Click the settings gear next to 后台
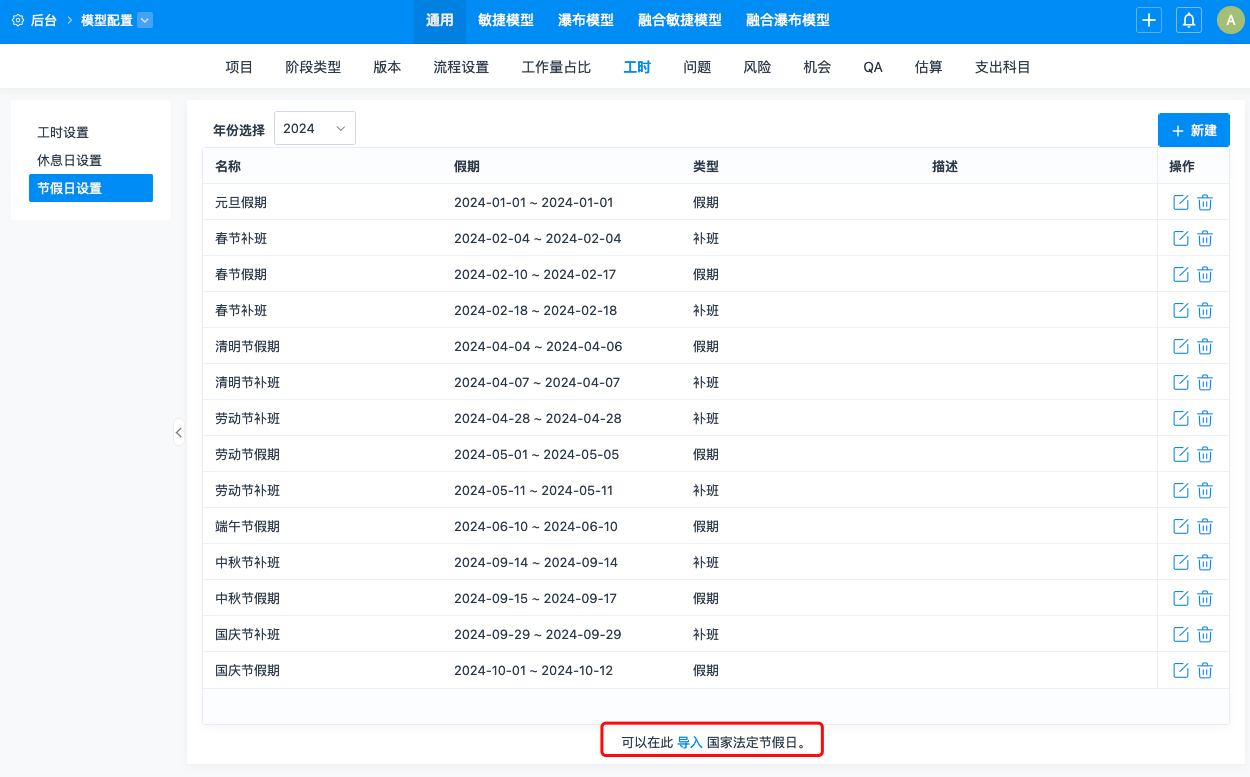 [17, 20]
